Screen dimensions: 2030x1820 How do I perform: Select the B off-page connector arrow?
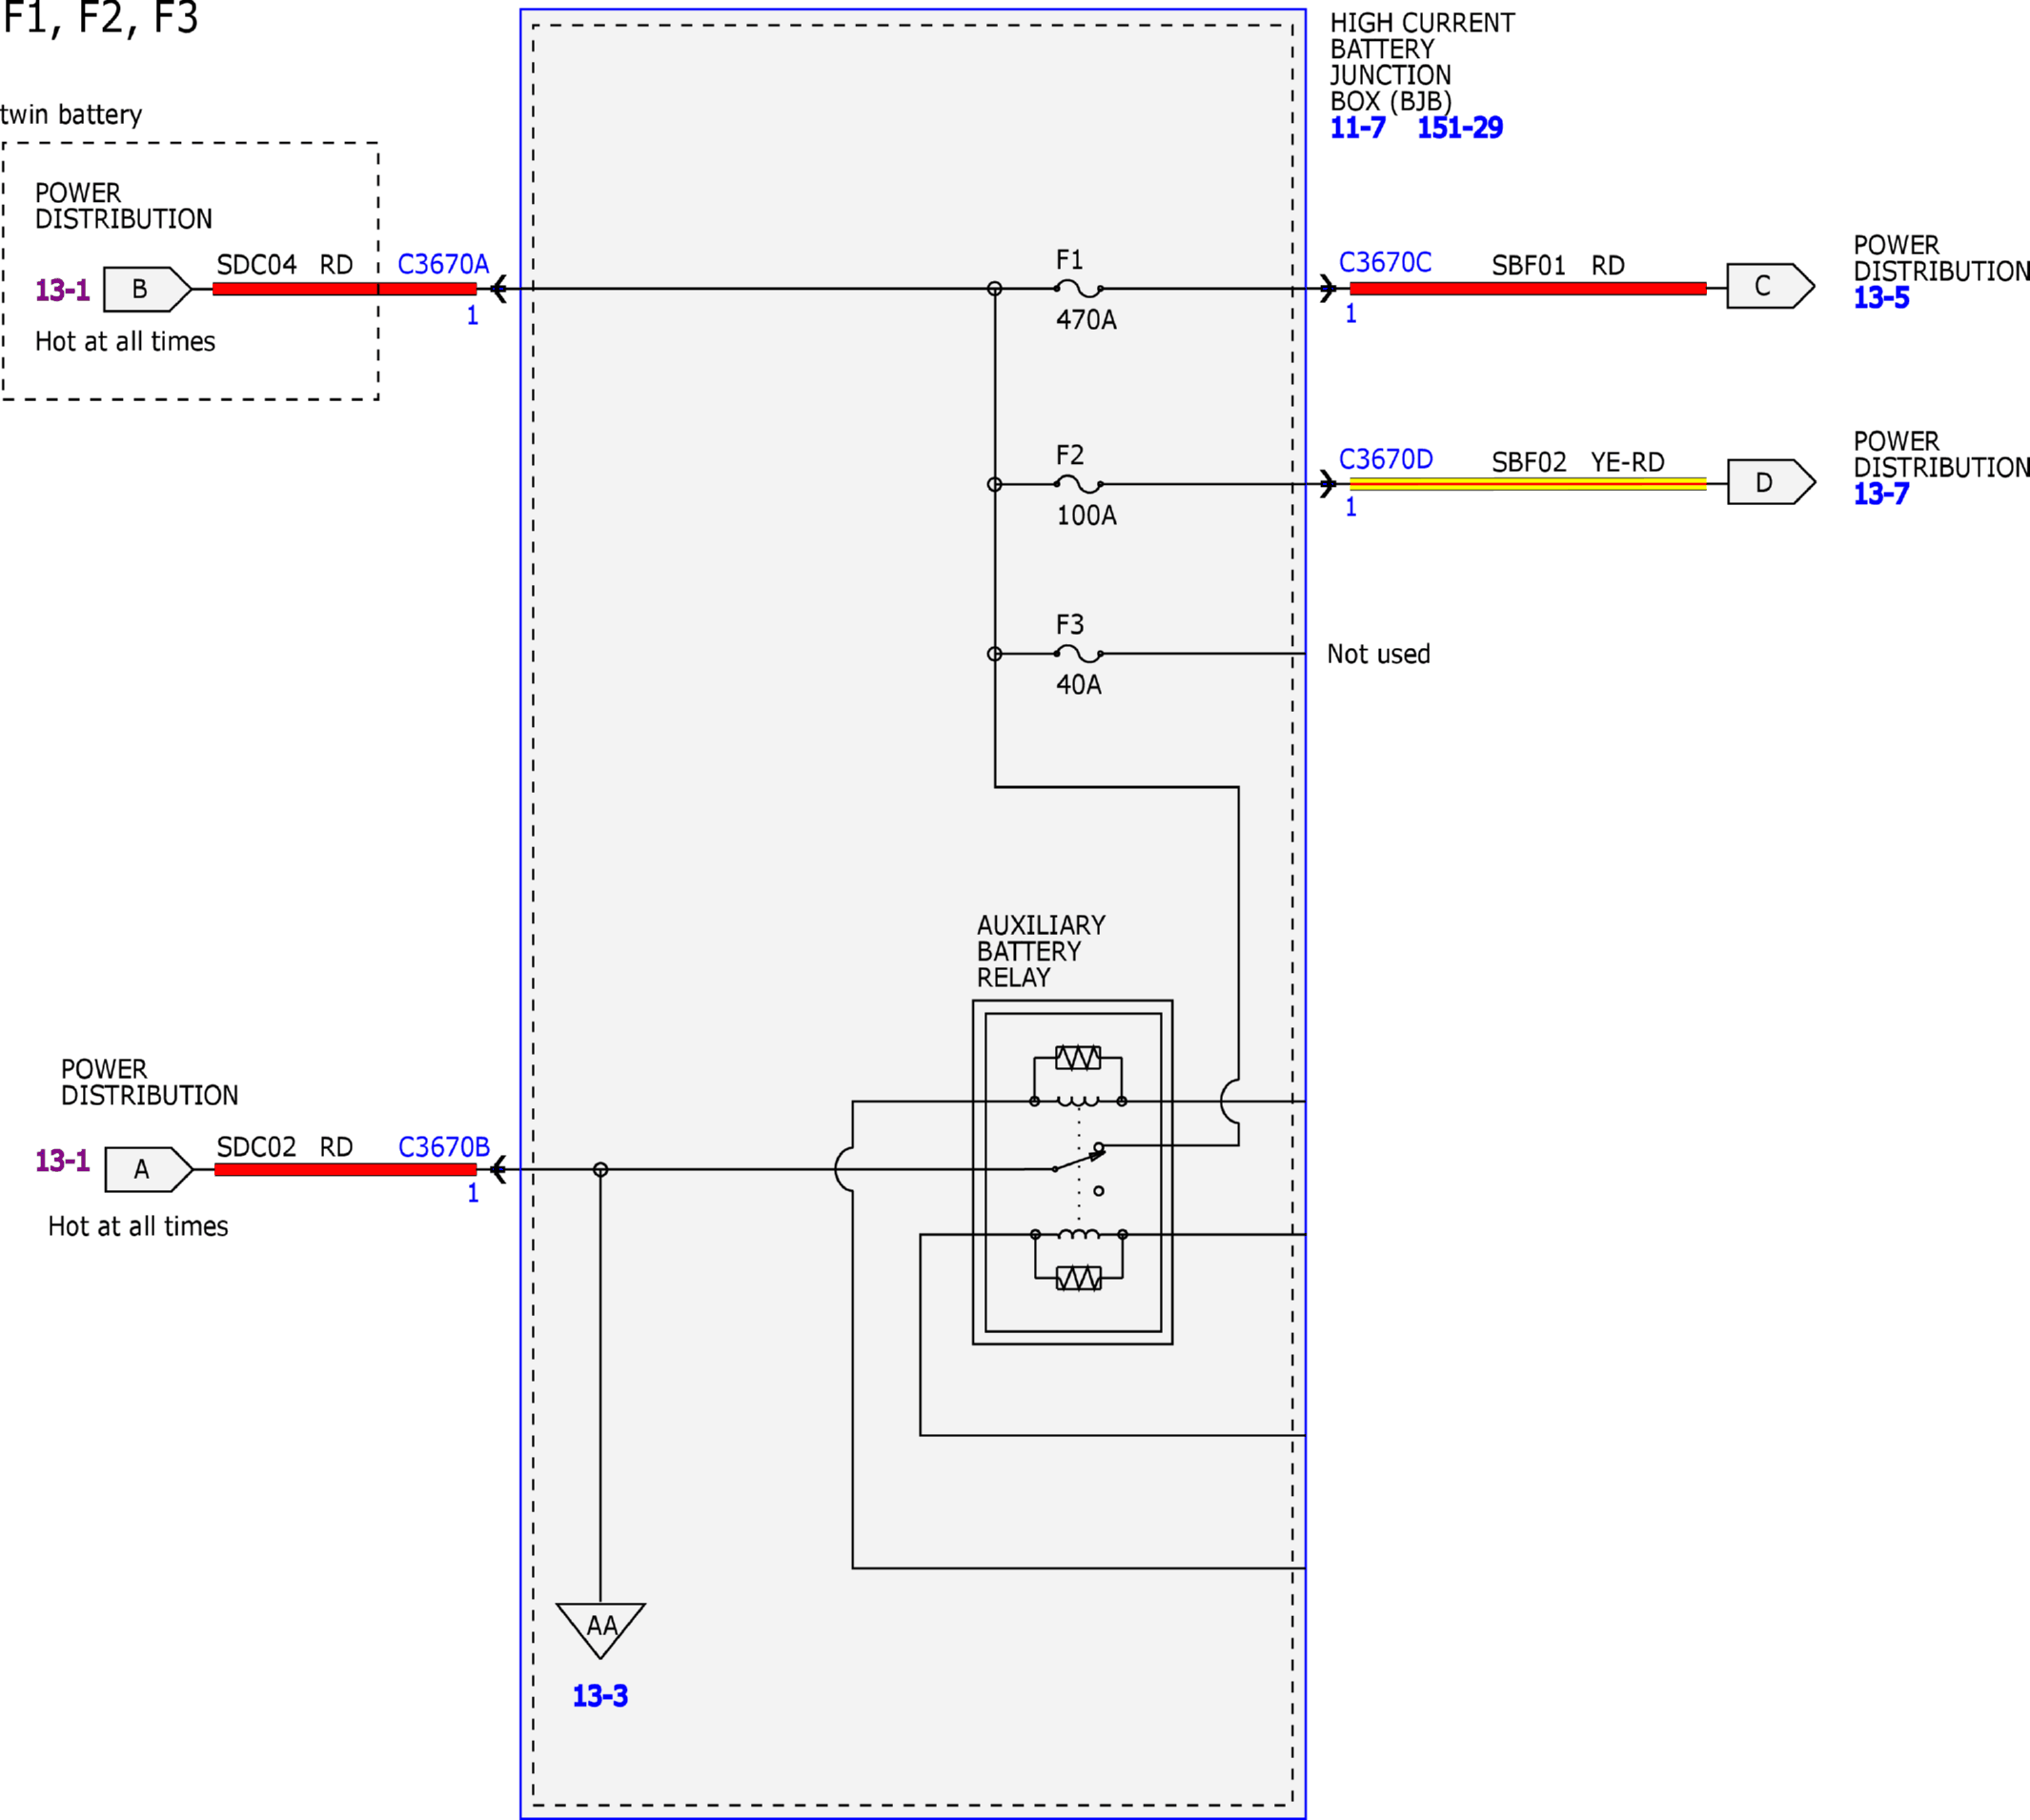click(x=148, y=289)
